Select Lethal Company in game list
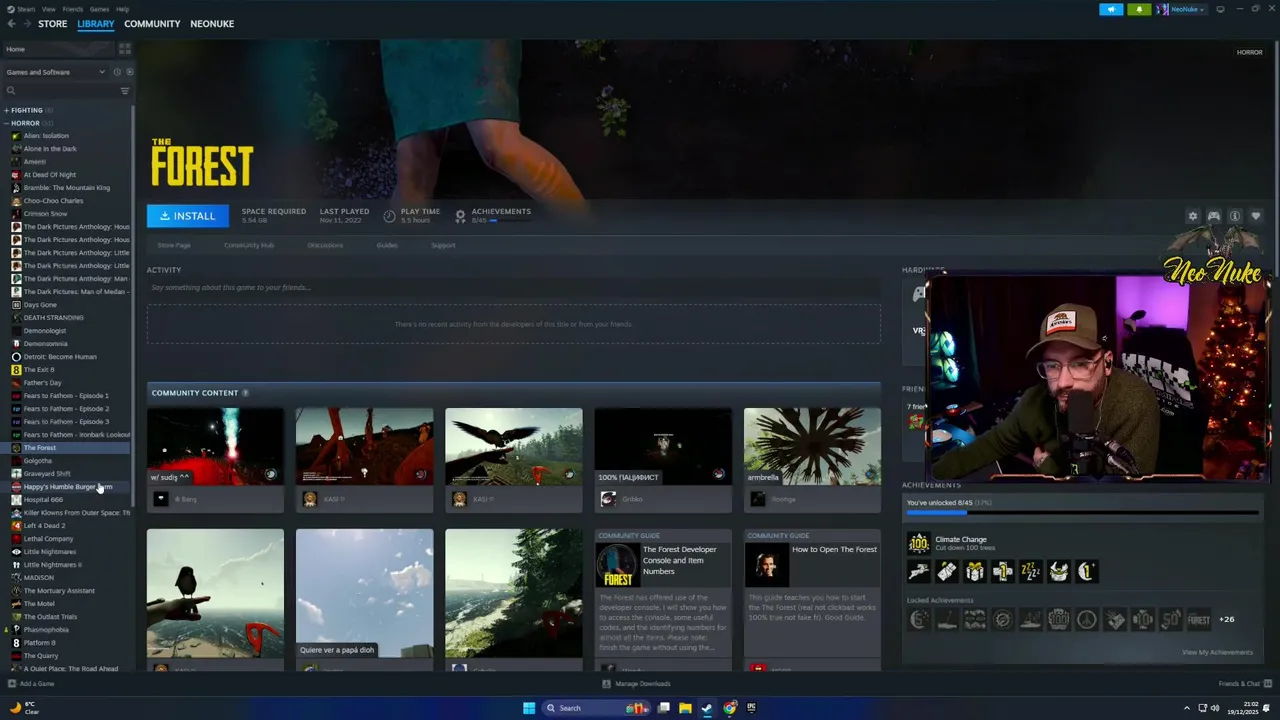Screen dimensions: 1280x720 pos(48,539)
